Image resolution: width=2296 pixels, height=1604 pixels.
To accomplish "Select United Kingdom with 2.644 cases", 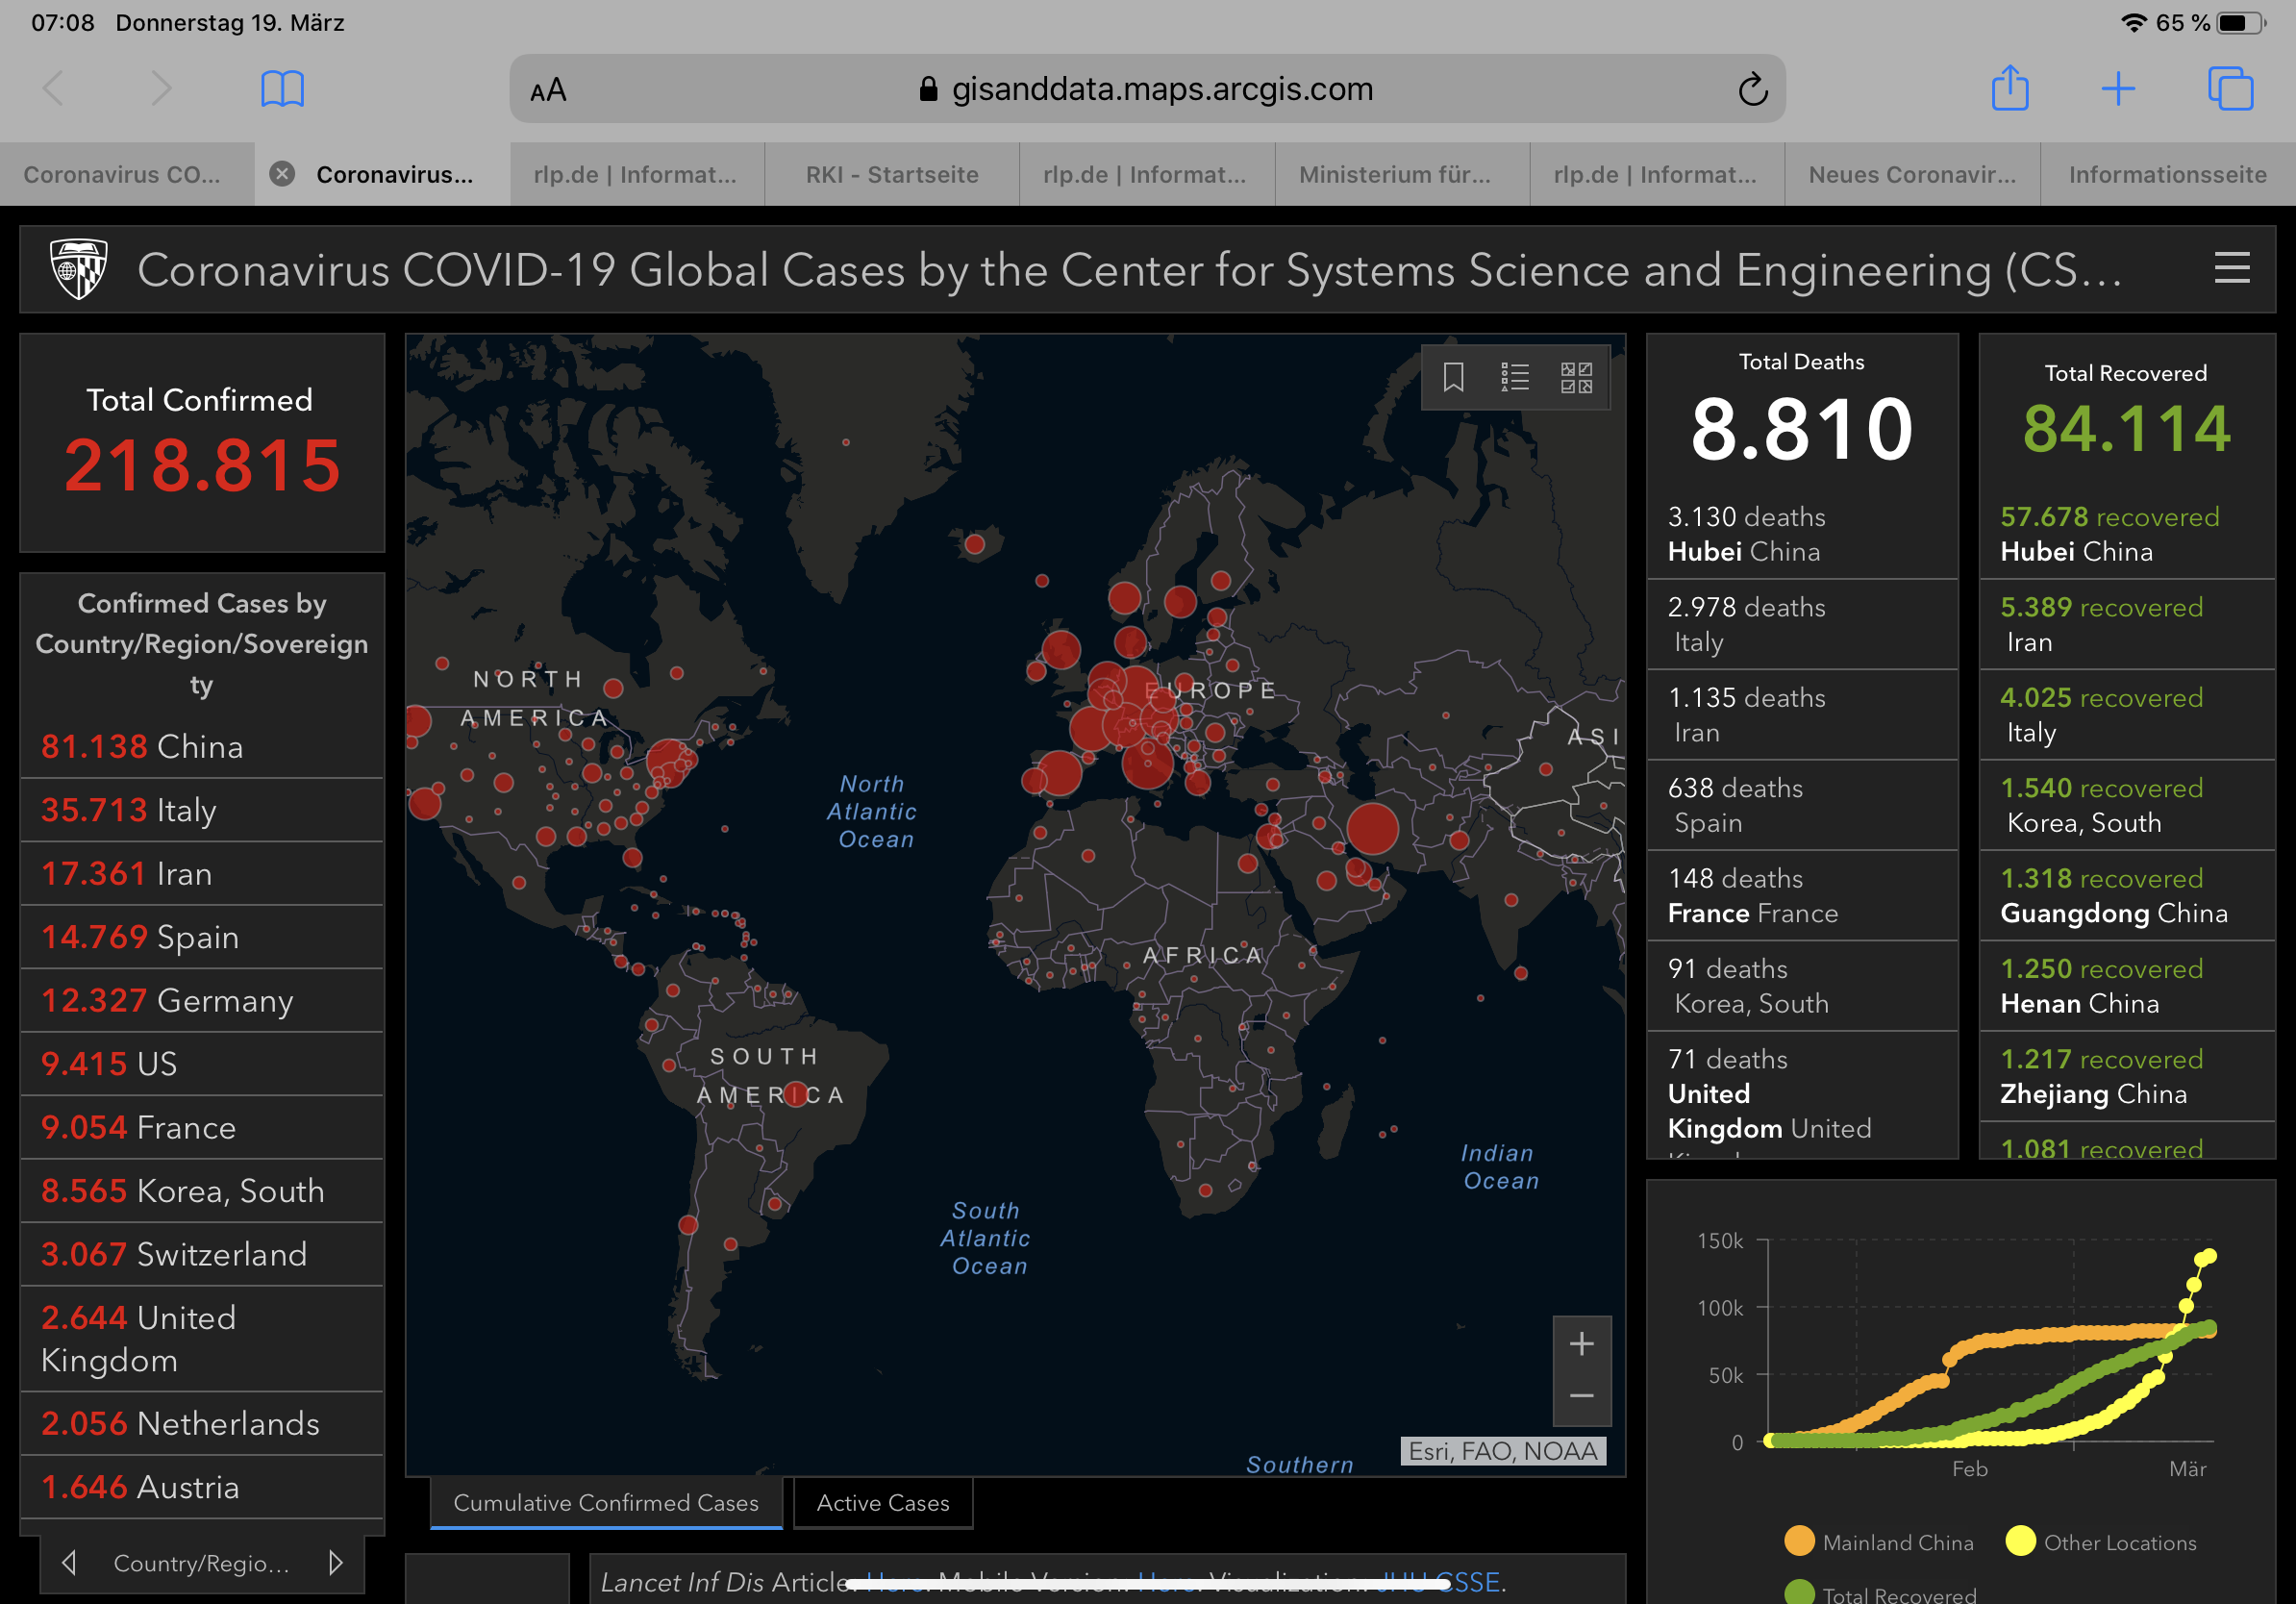I will (202, 1339).
